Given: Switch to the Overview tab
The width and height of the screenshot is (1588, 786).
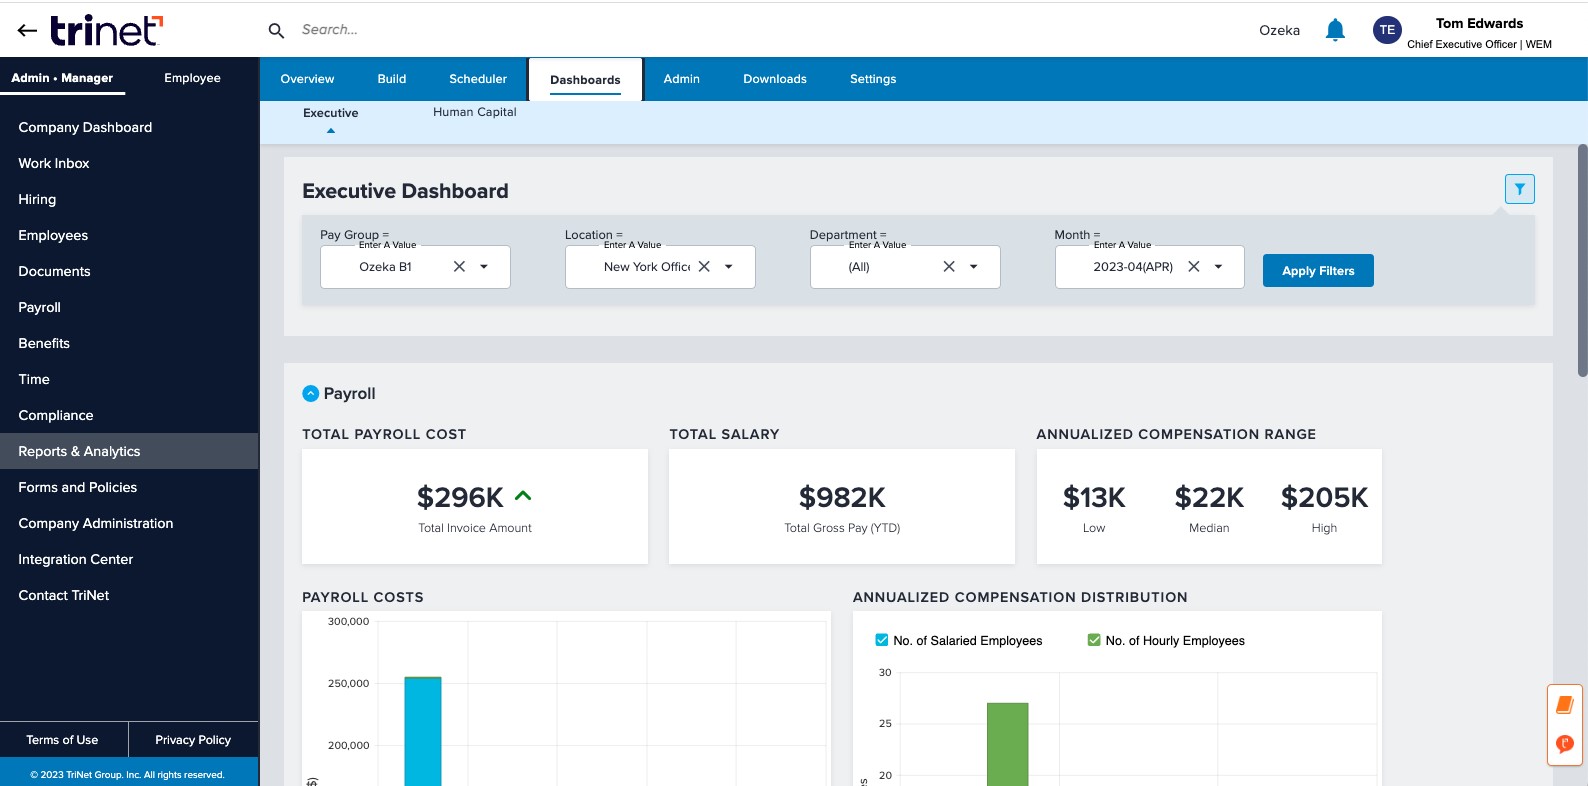Looking at the screenshot, I should click(307, 79).
